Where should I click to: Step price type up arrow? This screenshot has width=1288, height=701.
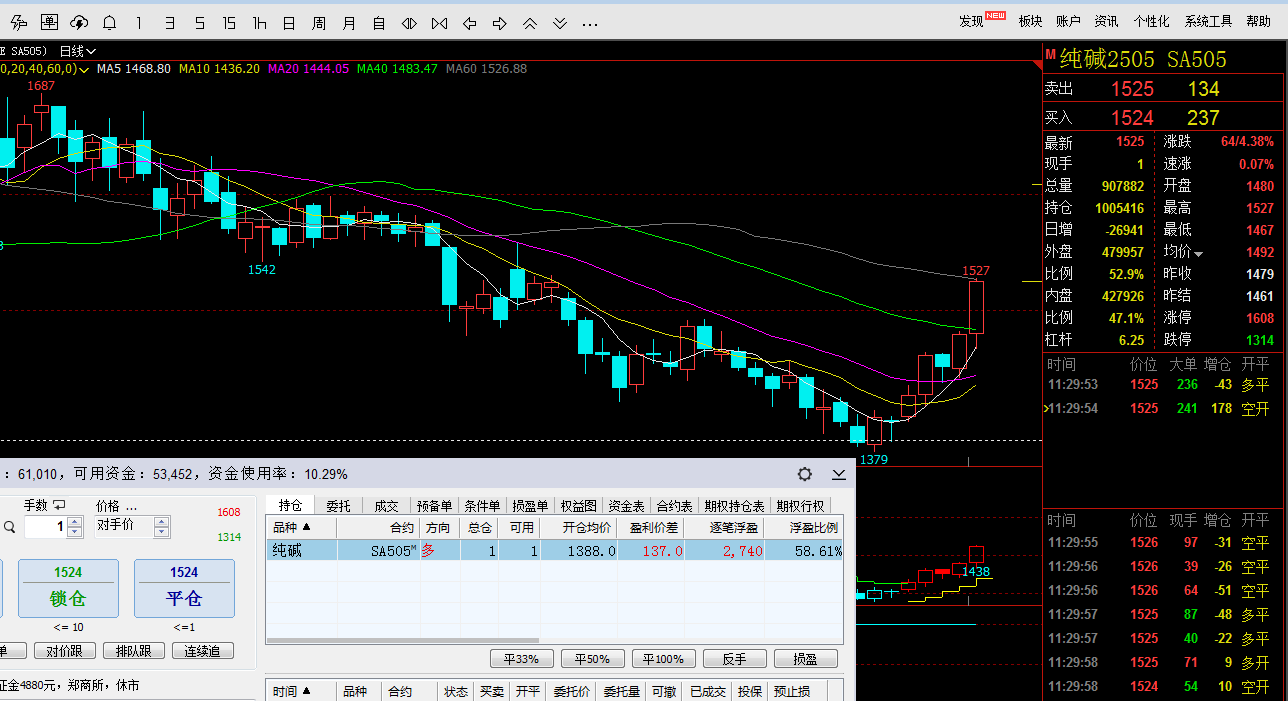[x=162, y=521]
